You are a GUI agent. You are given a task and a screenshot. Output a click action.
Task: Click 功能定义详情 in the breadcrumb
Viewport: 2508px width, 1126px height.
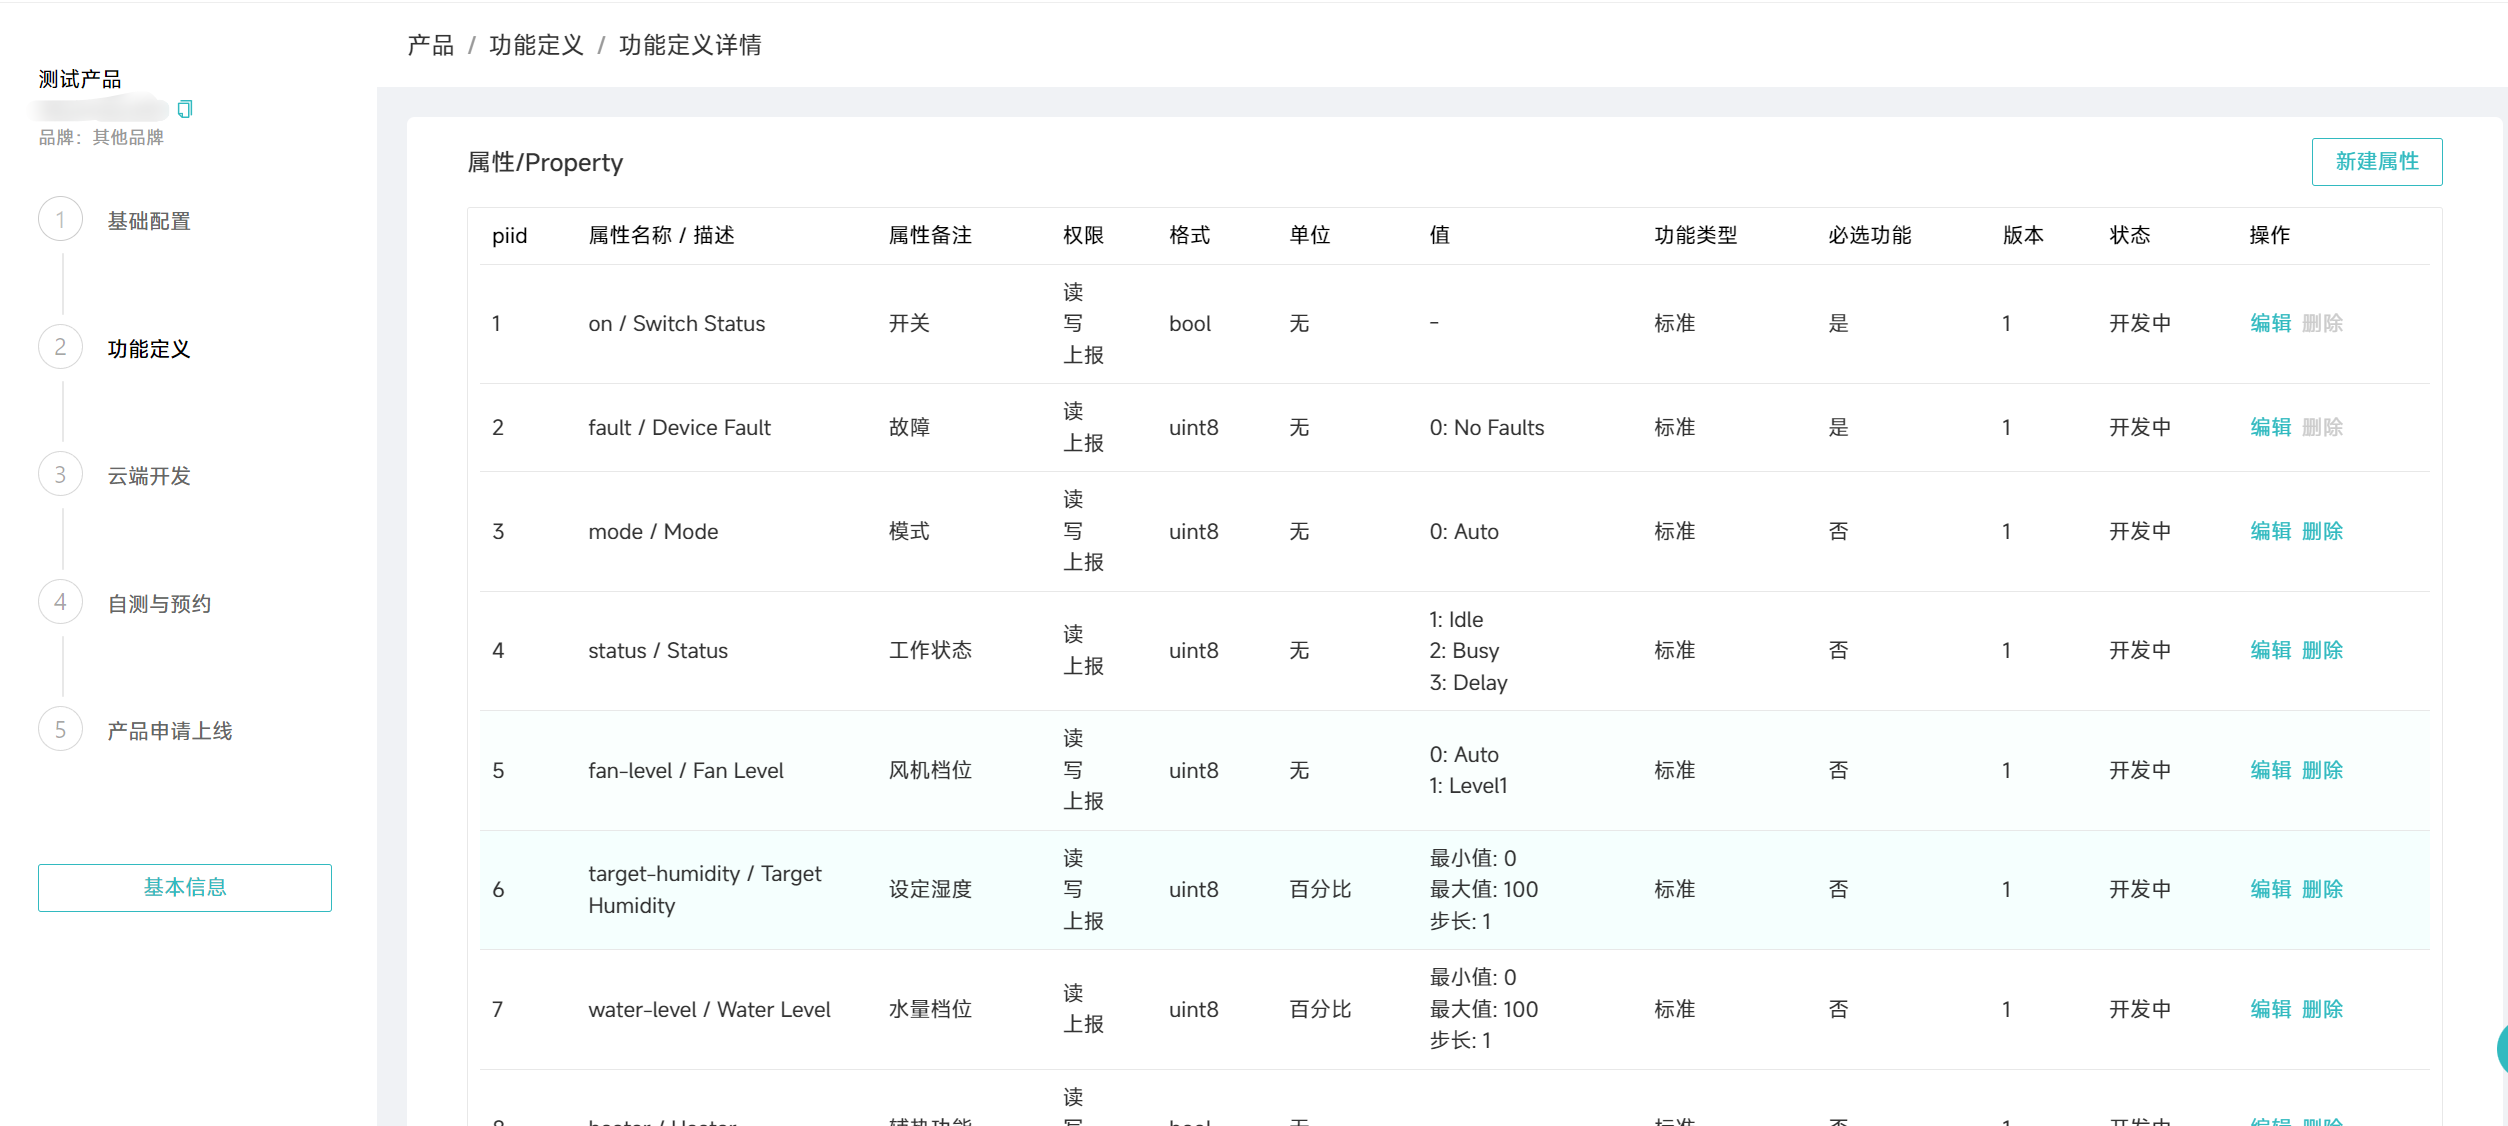point(690,45)
